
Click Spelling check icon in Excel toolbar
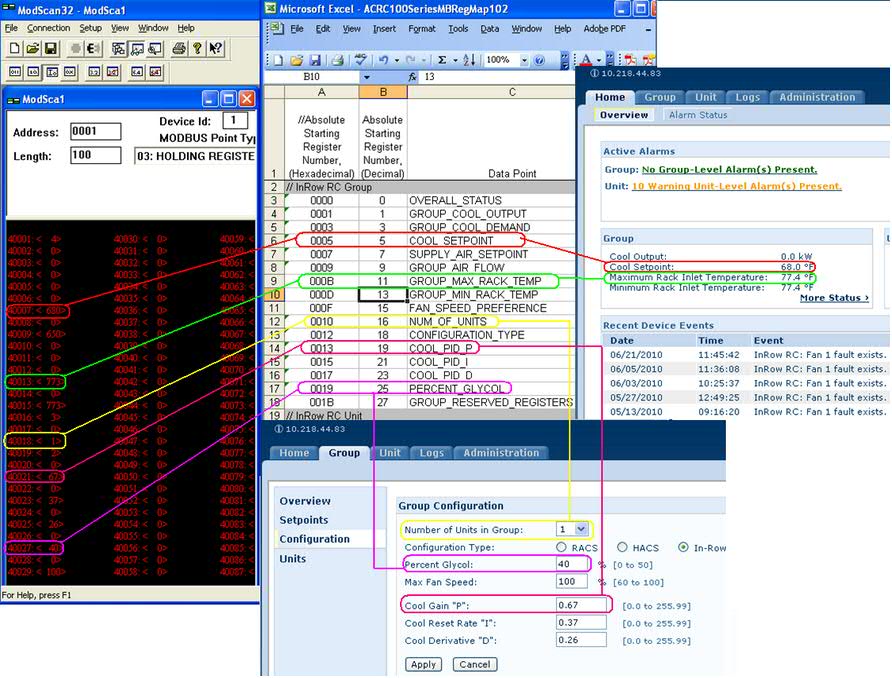[360, 60]
